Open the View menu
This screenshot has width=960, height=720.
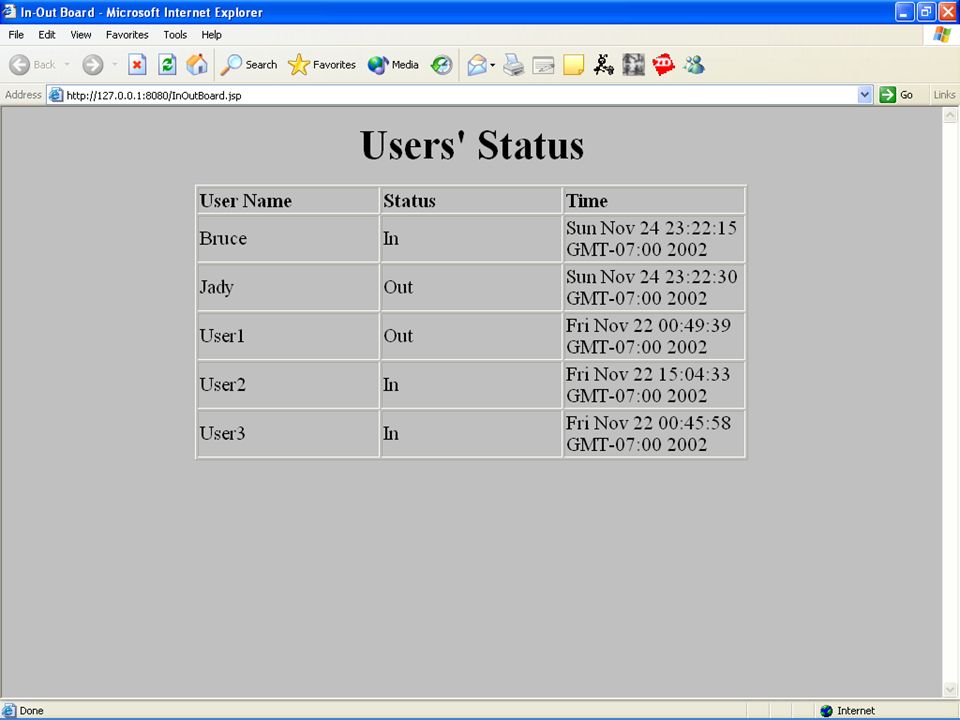pyautogui.click(x=81, y=35)
